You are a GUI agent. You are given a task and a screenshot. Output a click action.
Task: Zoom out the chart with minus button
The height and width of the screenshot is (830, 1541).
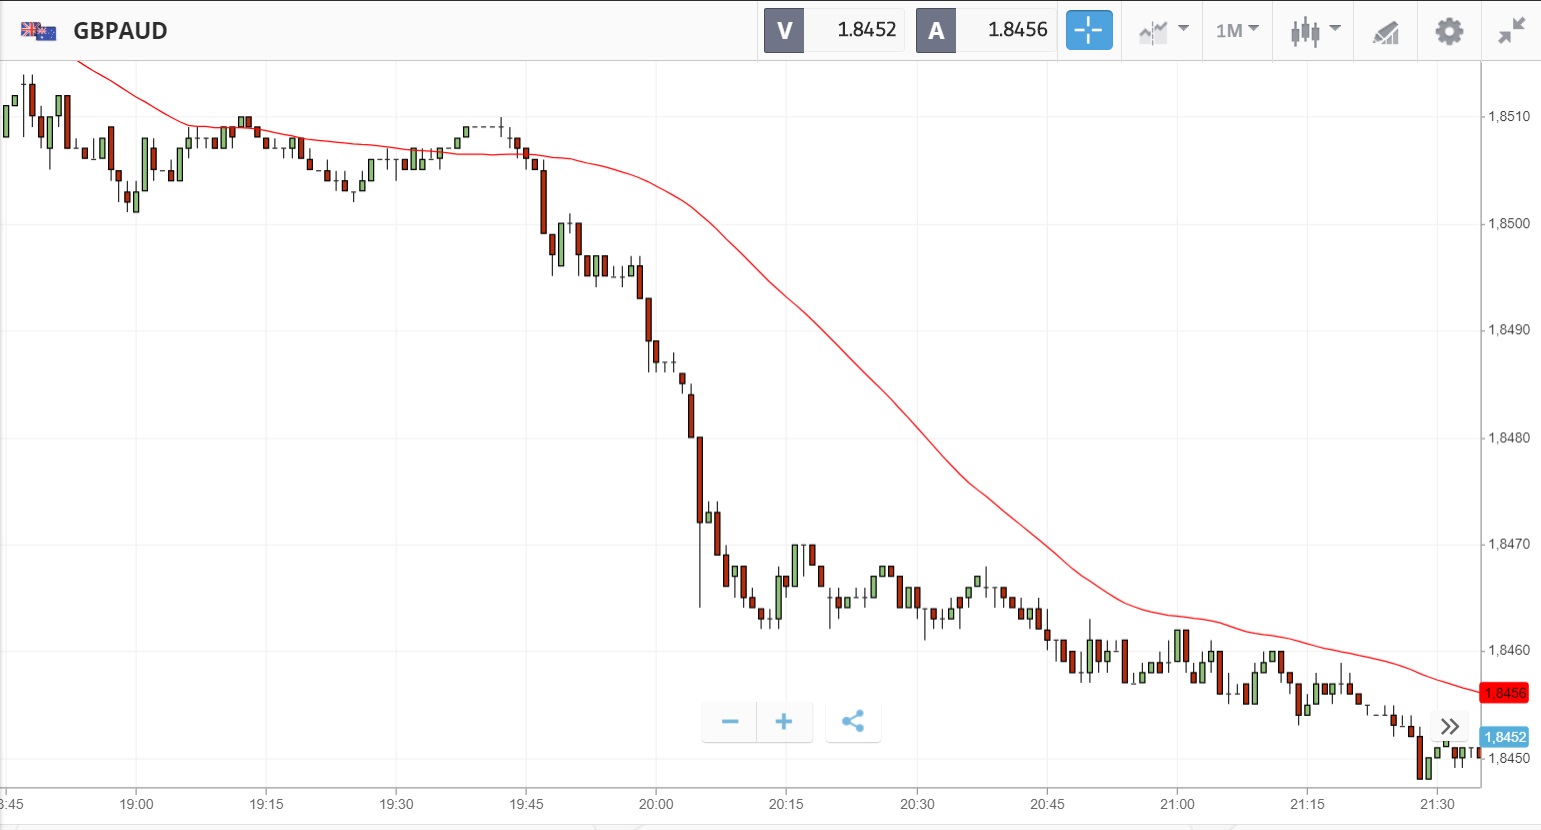[730, 722]
